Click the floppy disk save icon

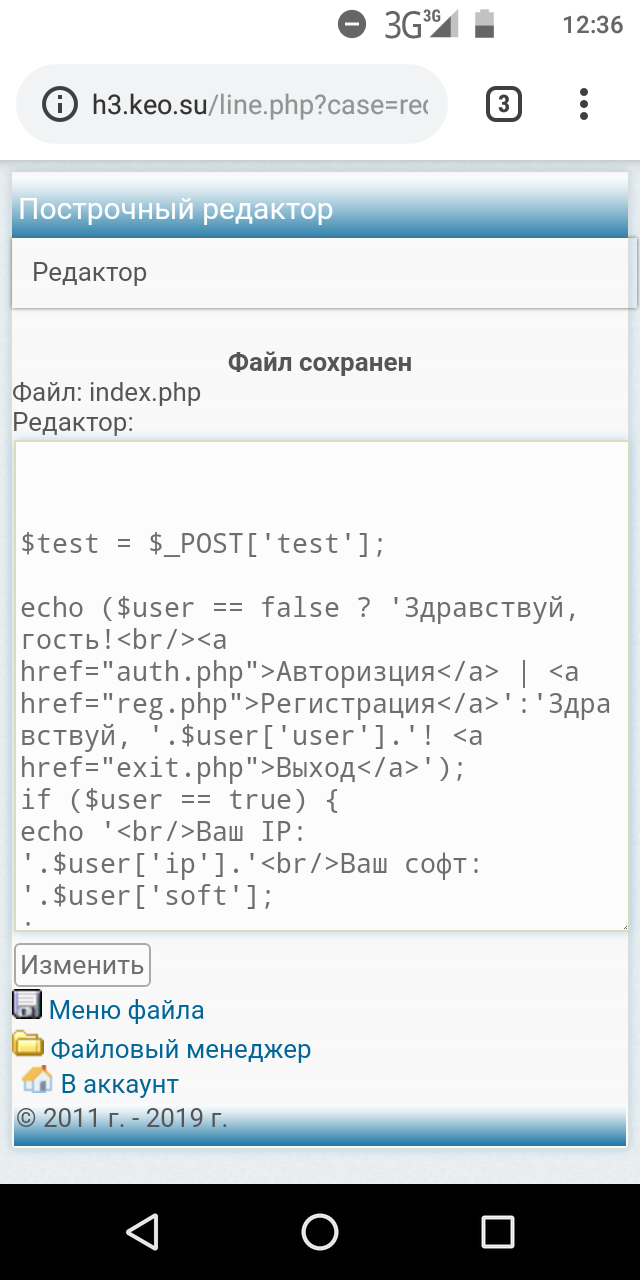(x=27, y=1006)
